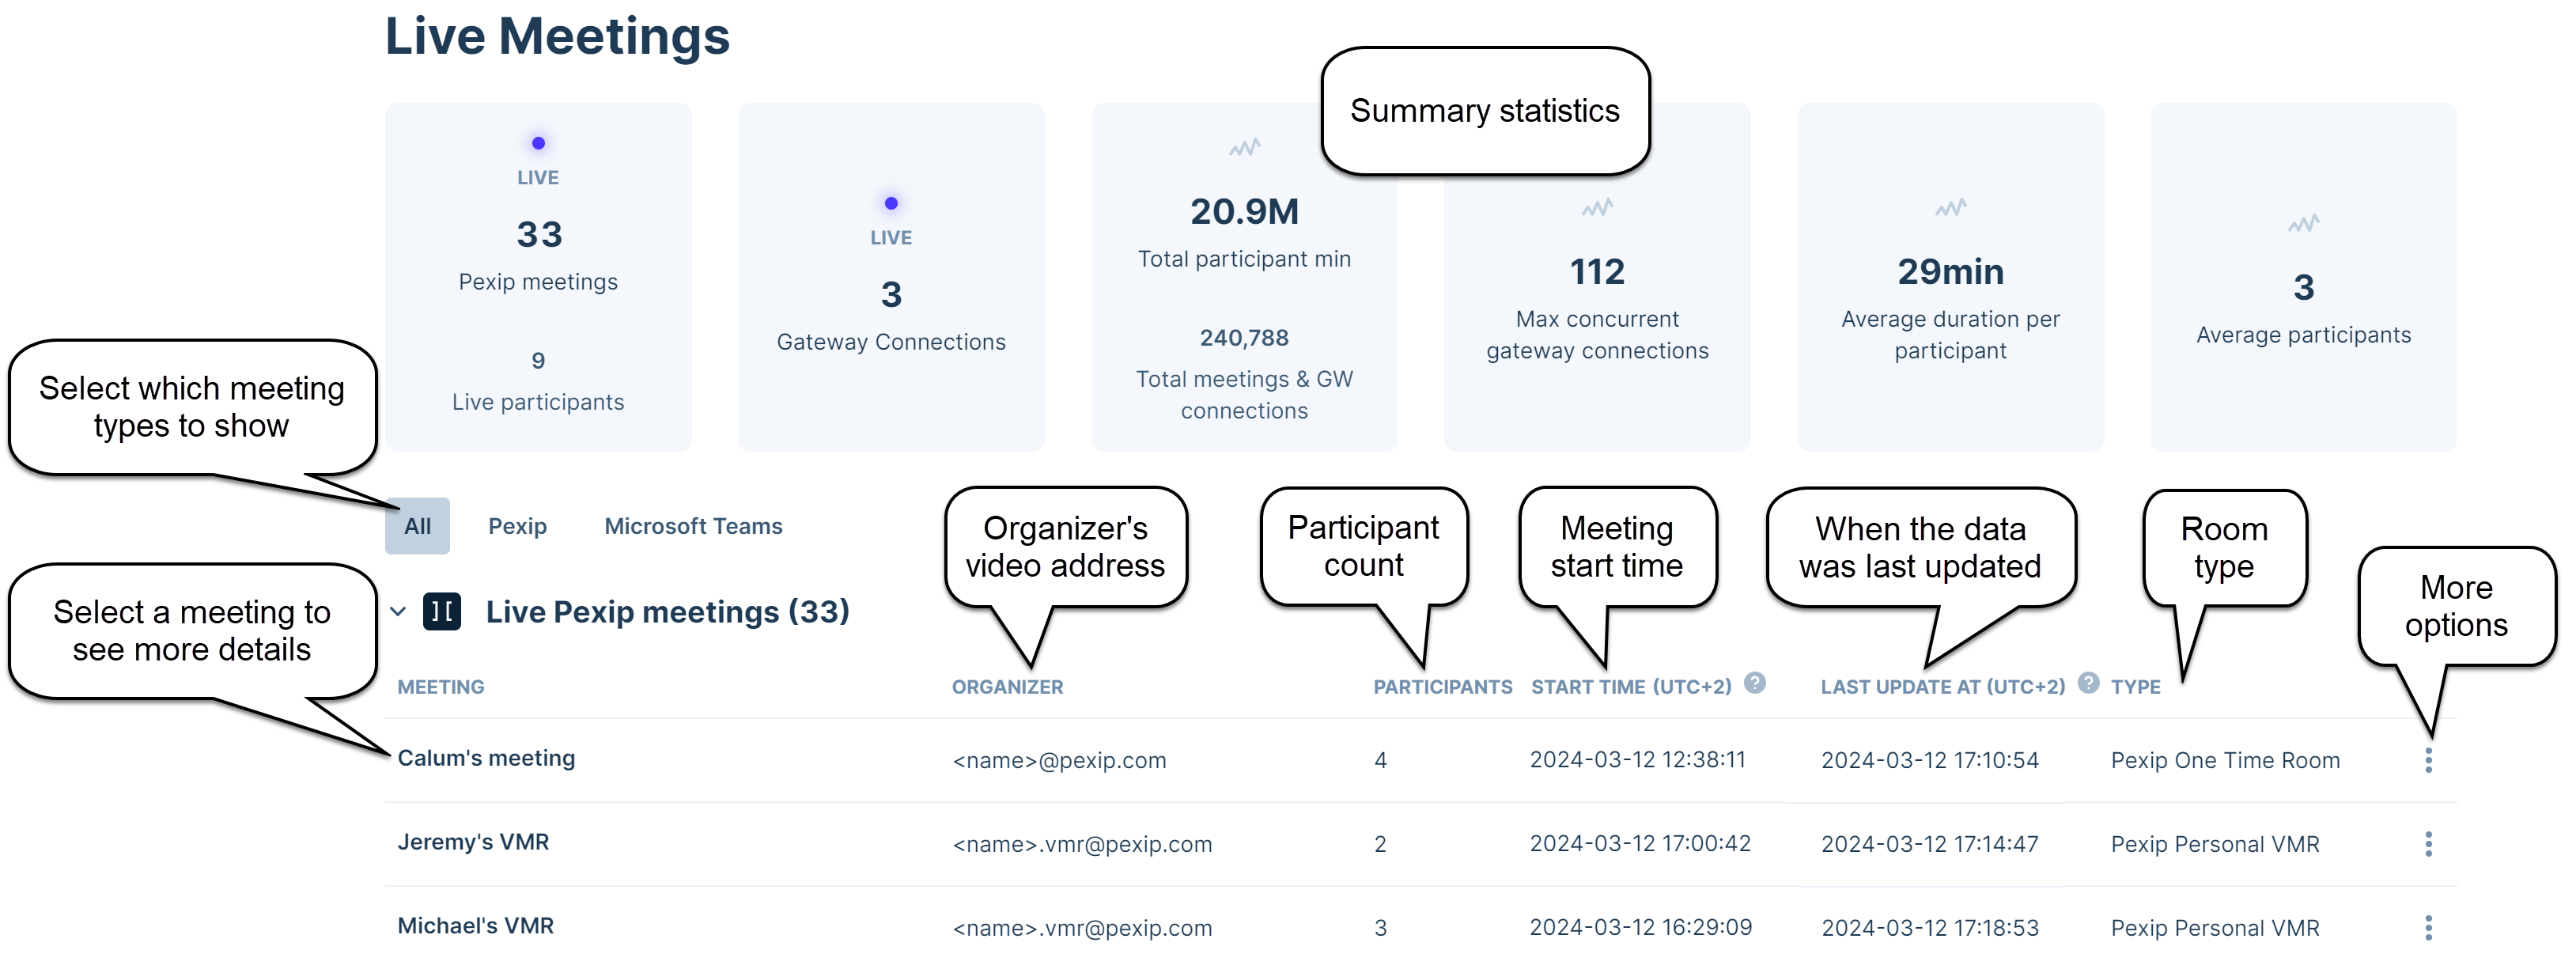The width and height of the screenshot is (2576, 969).
Task: Open Michael's VMR meeting details
Action: 475,926
